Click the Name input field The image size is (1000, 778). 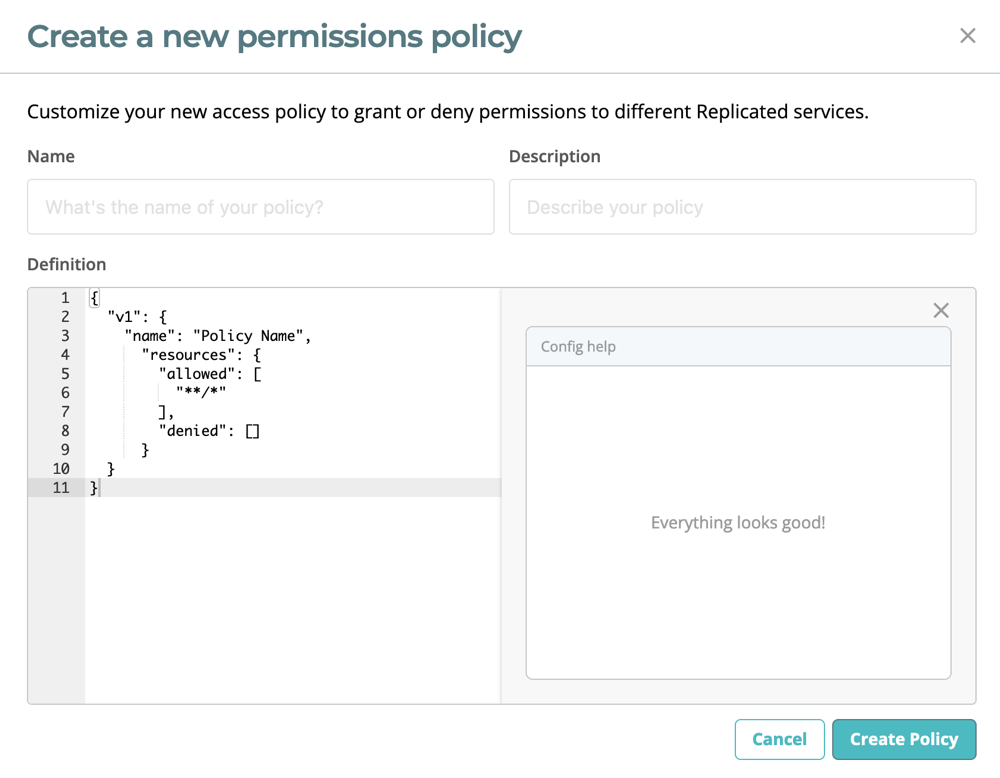pos(260,207)
